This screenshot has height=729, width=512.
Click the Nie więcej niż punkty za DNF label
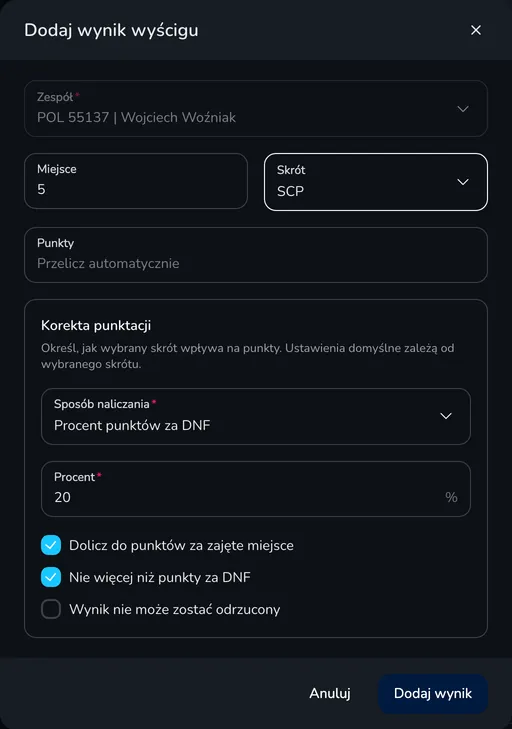(x=160, y=577)
